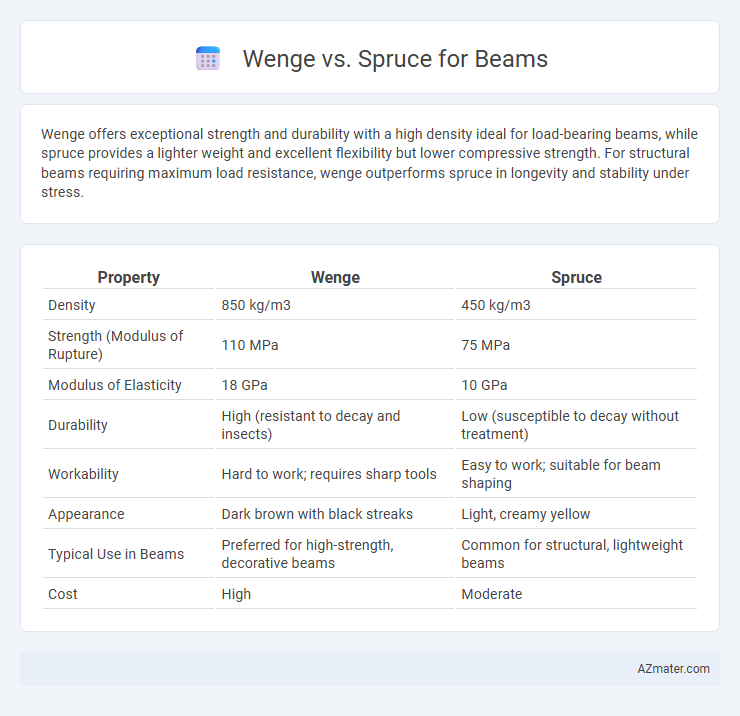Click the 'Modulus of Elasticity' label

click(115, 385)
